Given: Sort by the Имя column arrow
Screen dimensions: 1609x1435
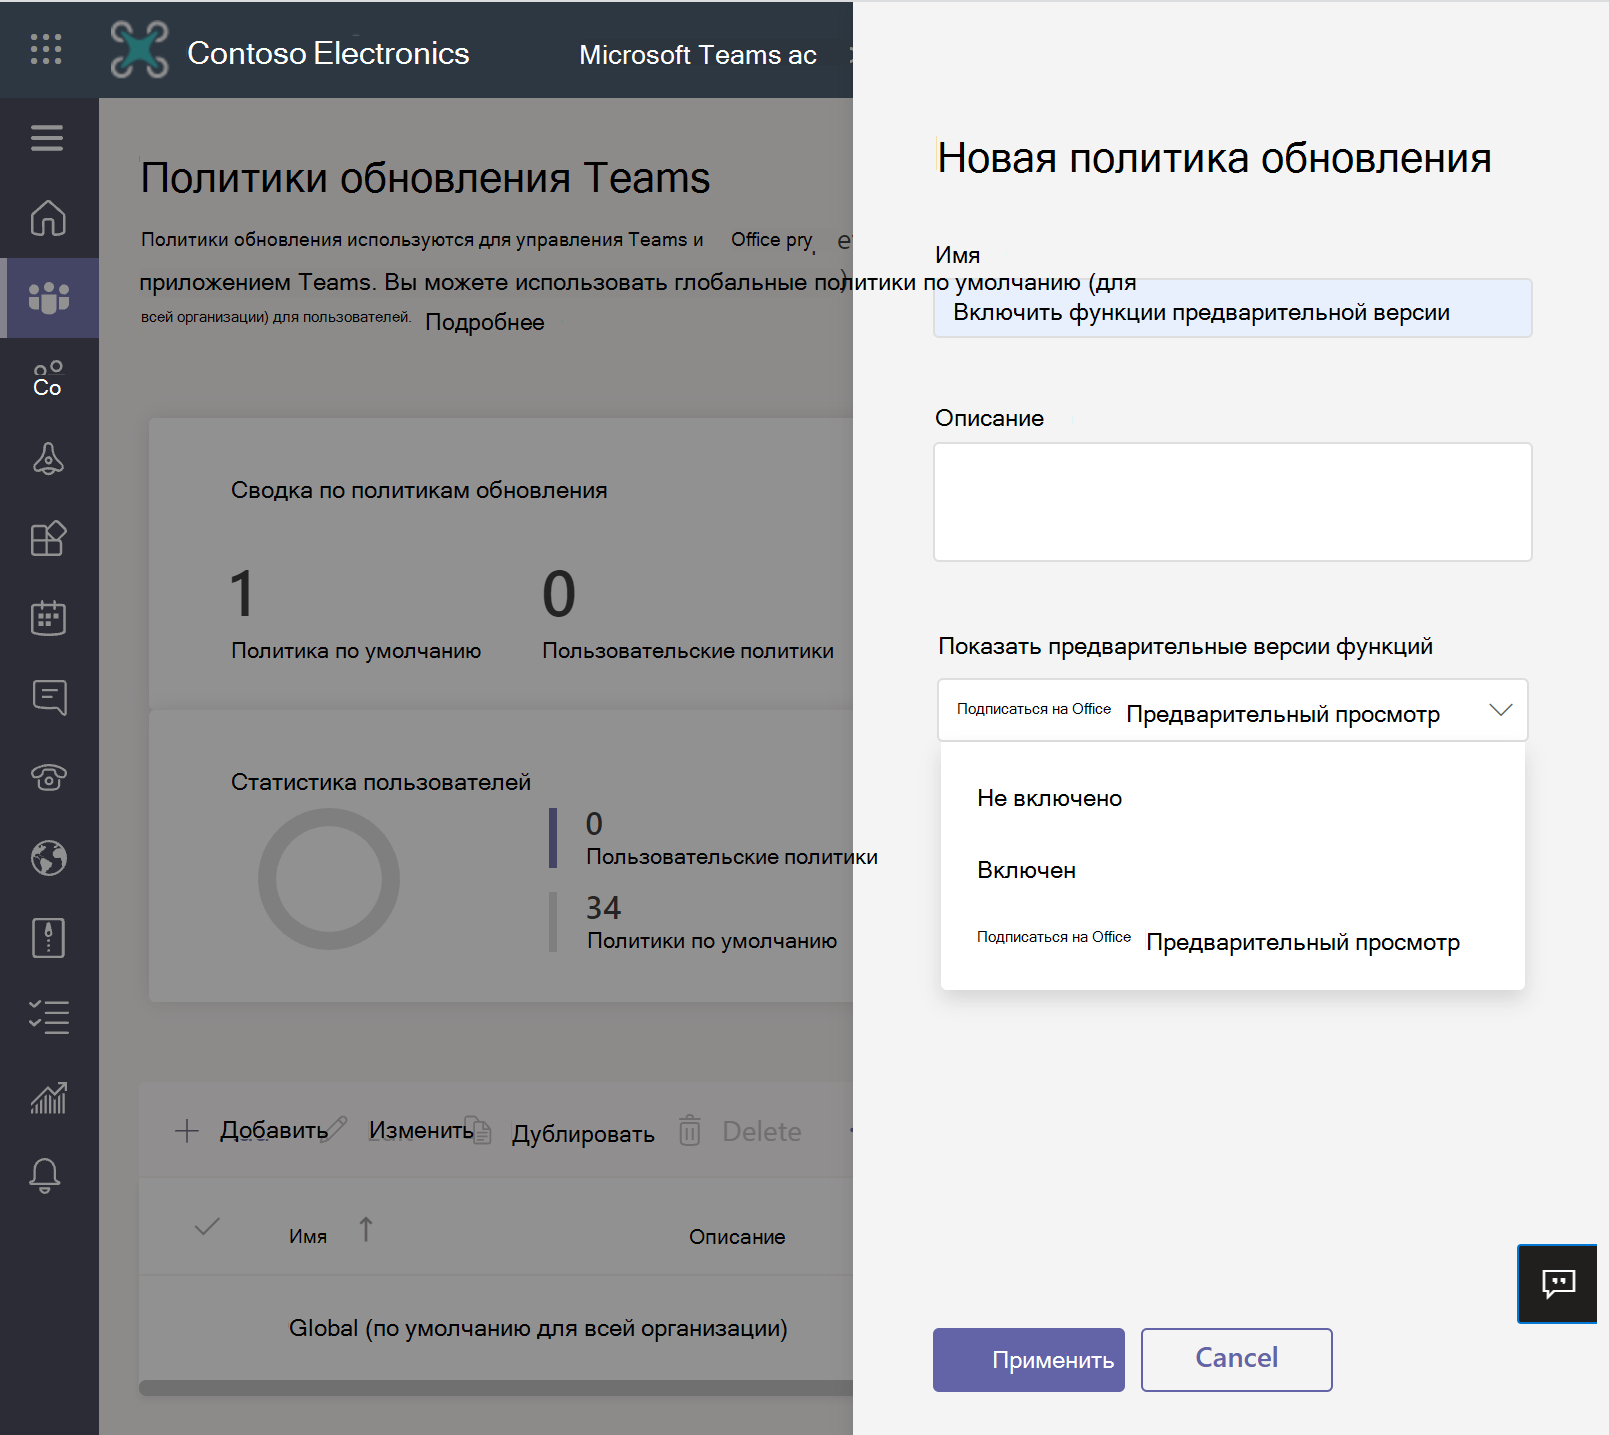Looking at the screenshot, I should [366, 1229].
